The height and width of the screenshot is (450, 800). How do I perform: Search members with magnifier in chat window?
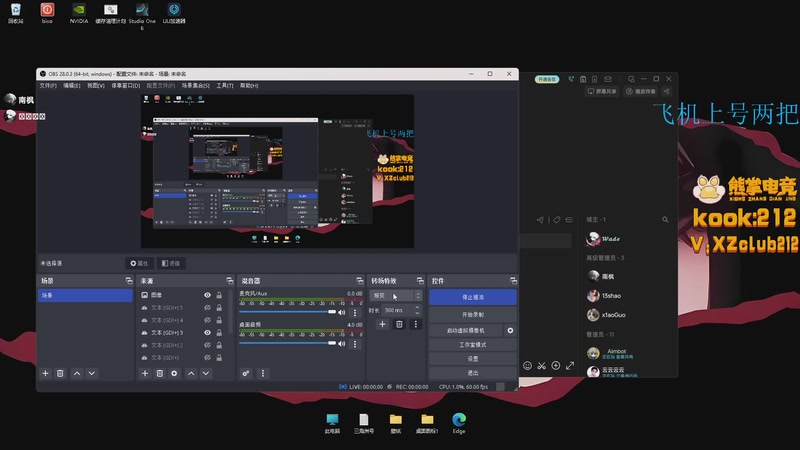click(665, 219)
